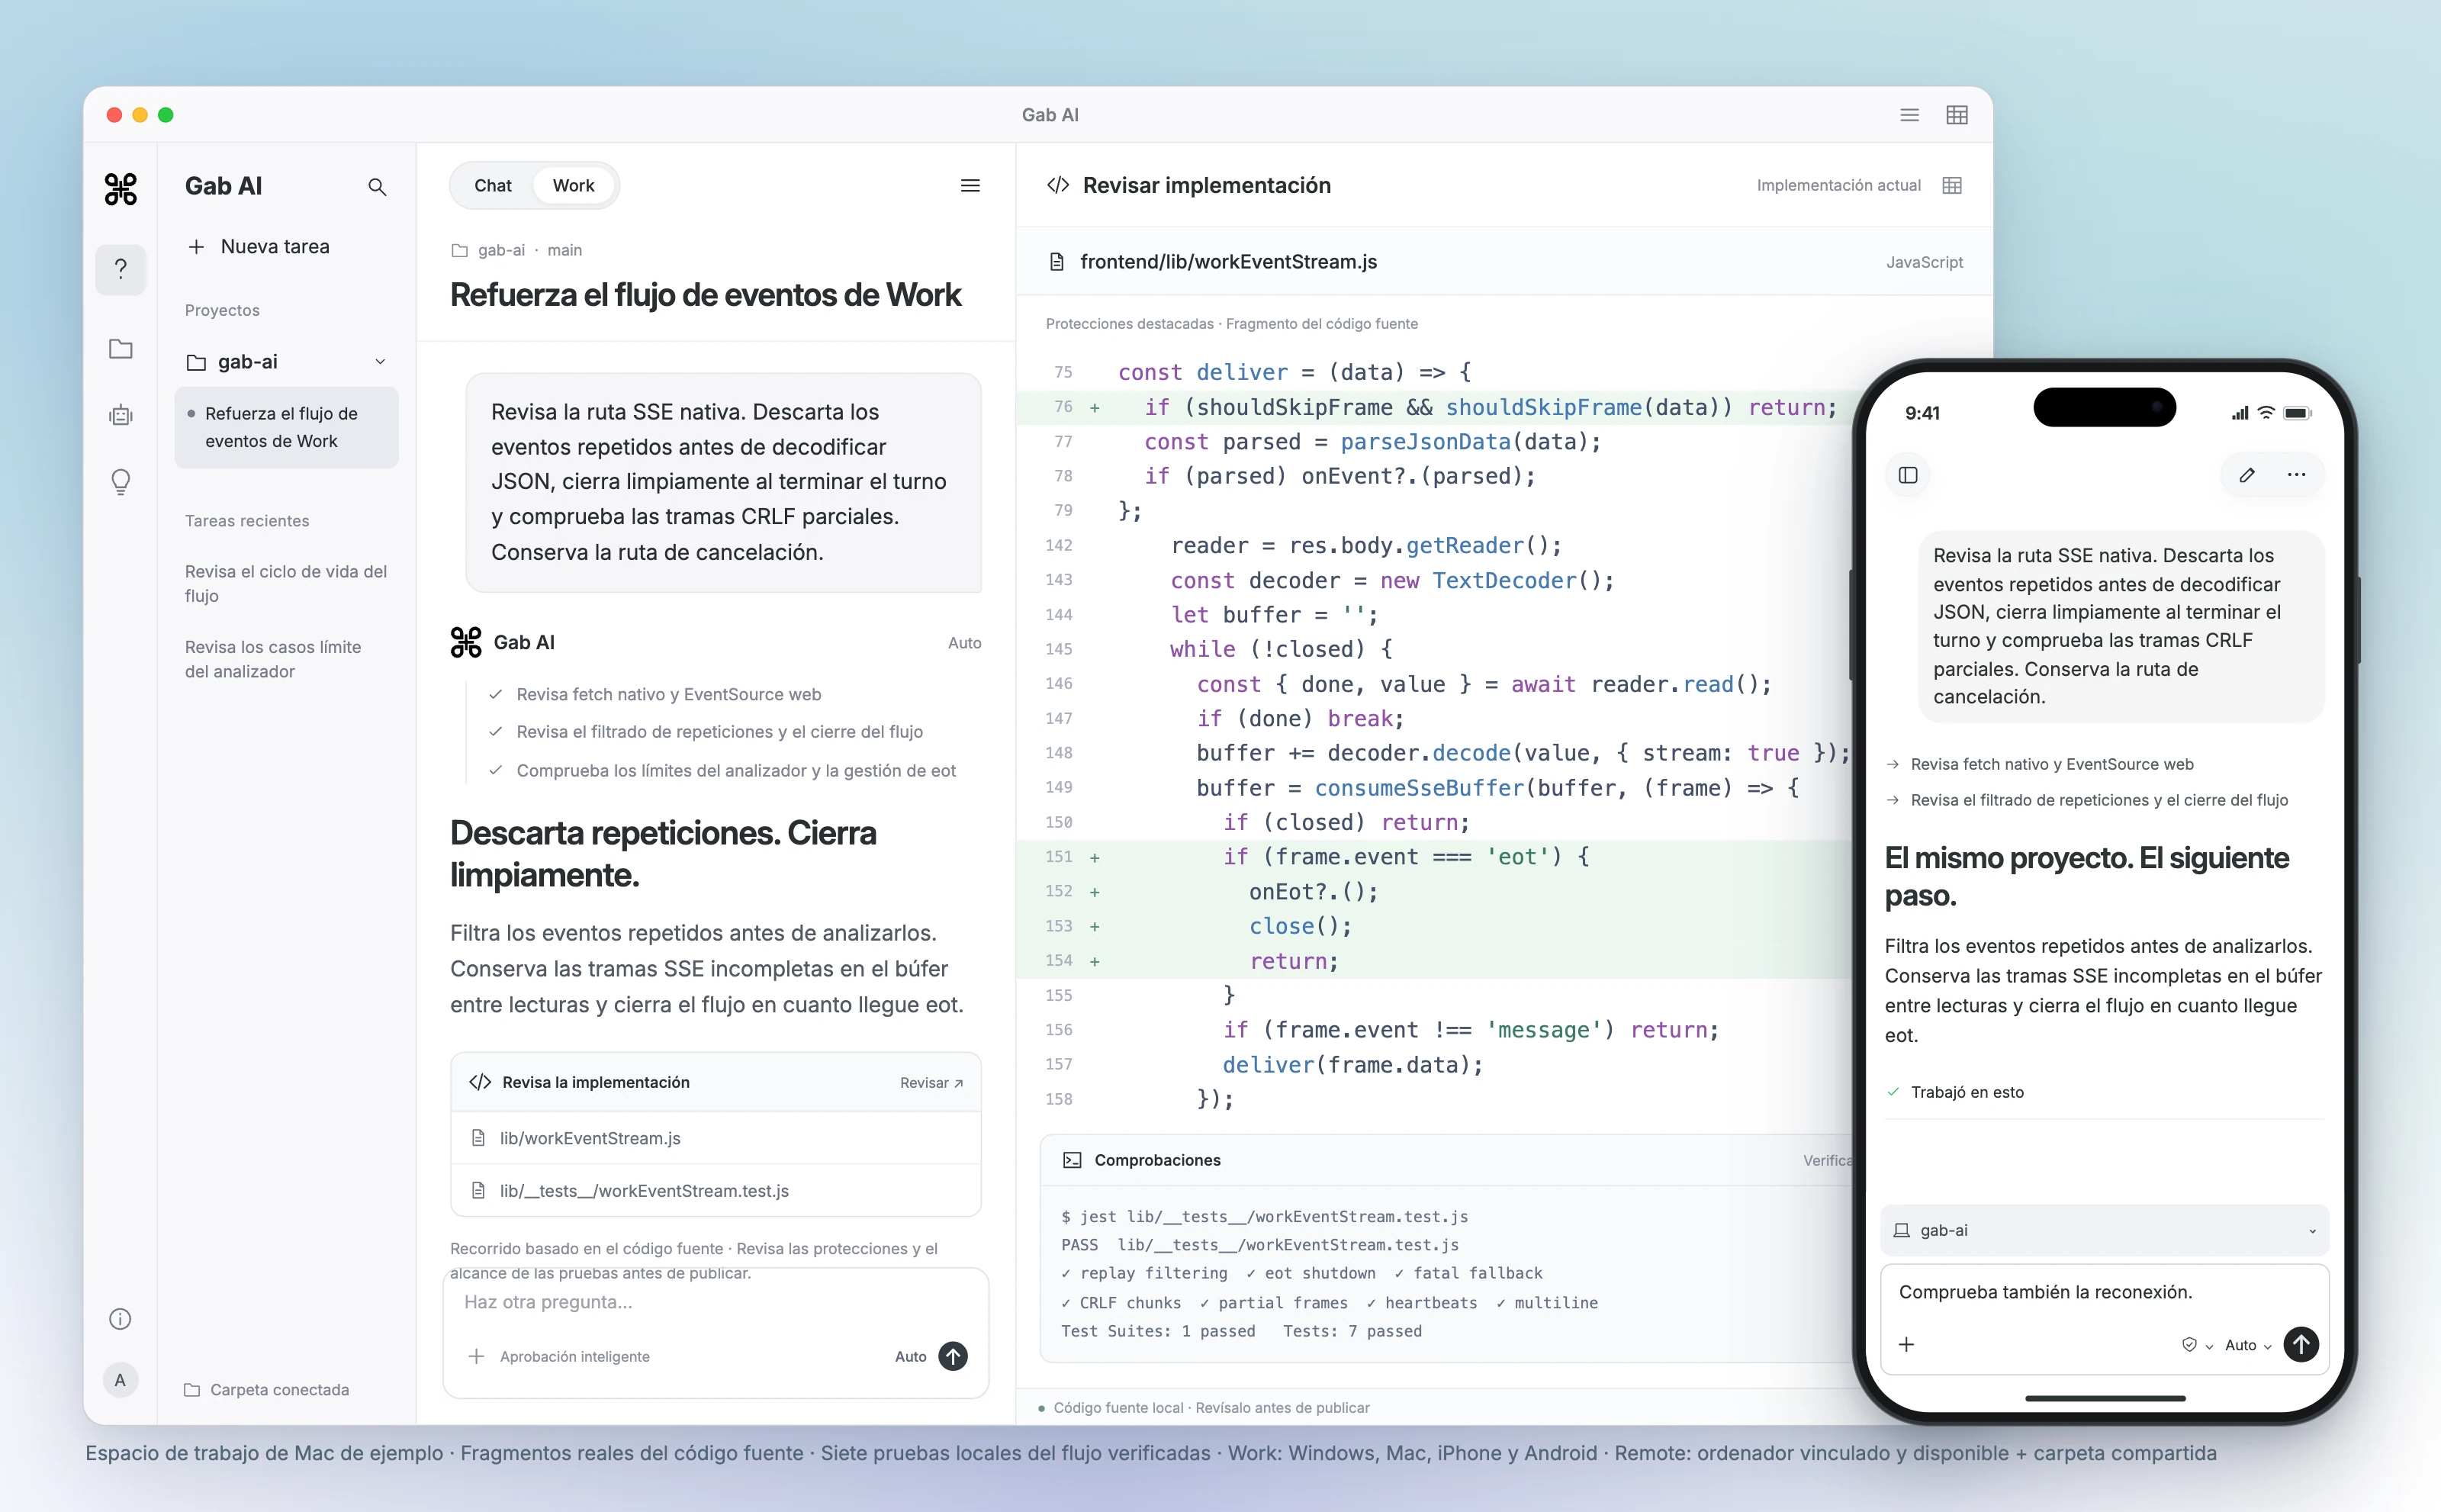Open the hamburger menu next to Work tab
Screen dimensions: 2441x1512
tap(970, 186)
